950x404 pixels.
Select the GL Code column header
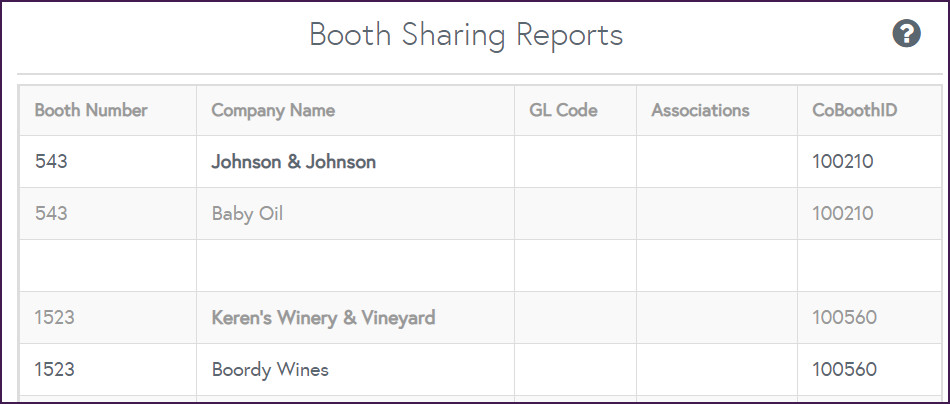coord(563,110)
